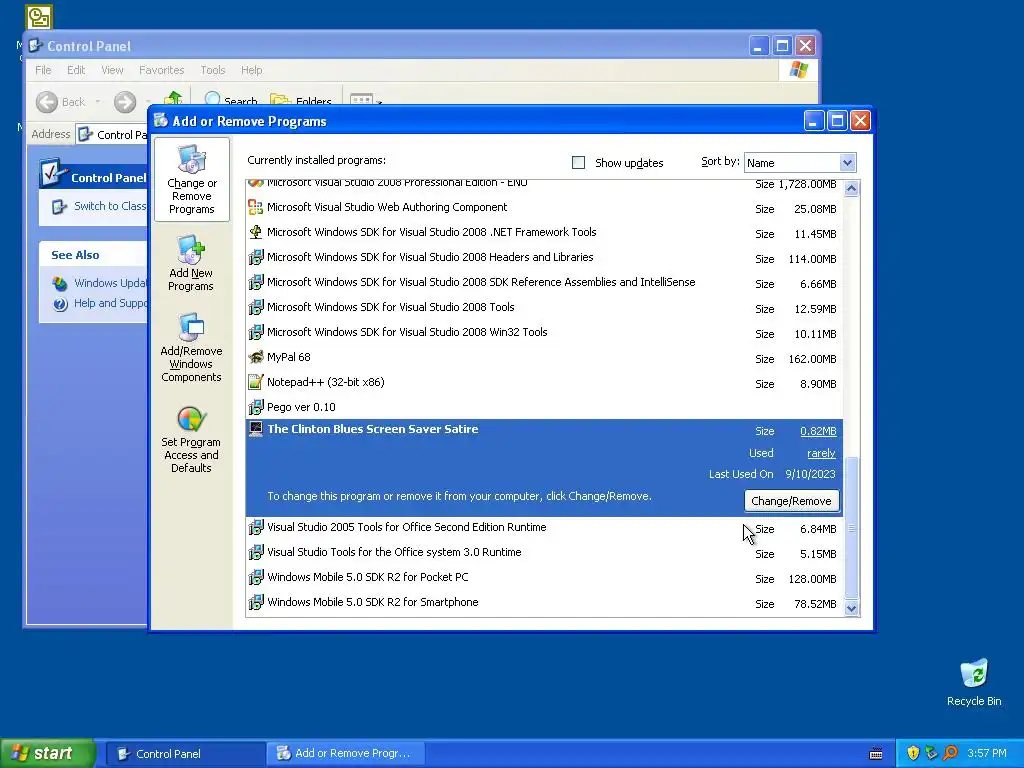Click the Start button

coord(47,753)
